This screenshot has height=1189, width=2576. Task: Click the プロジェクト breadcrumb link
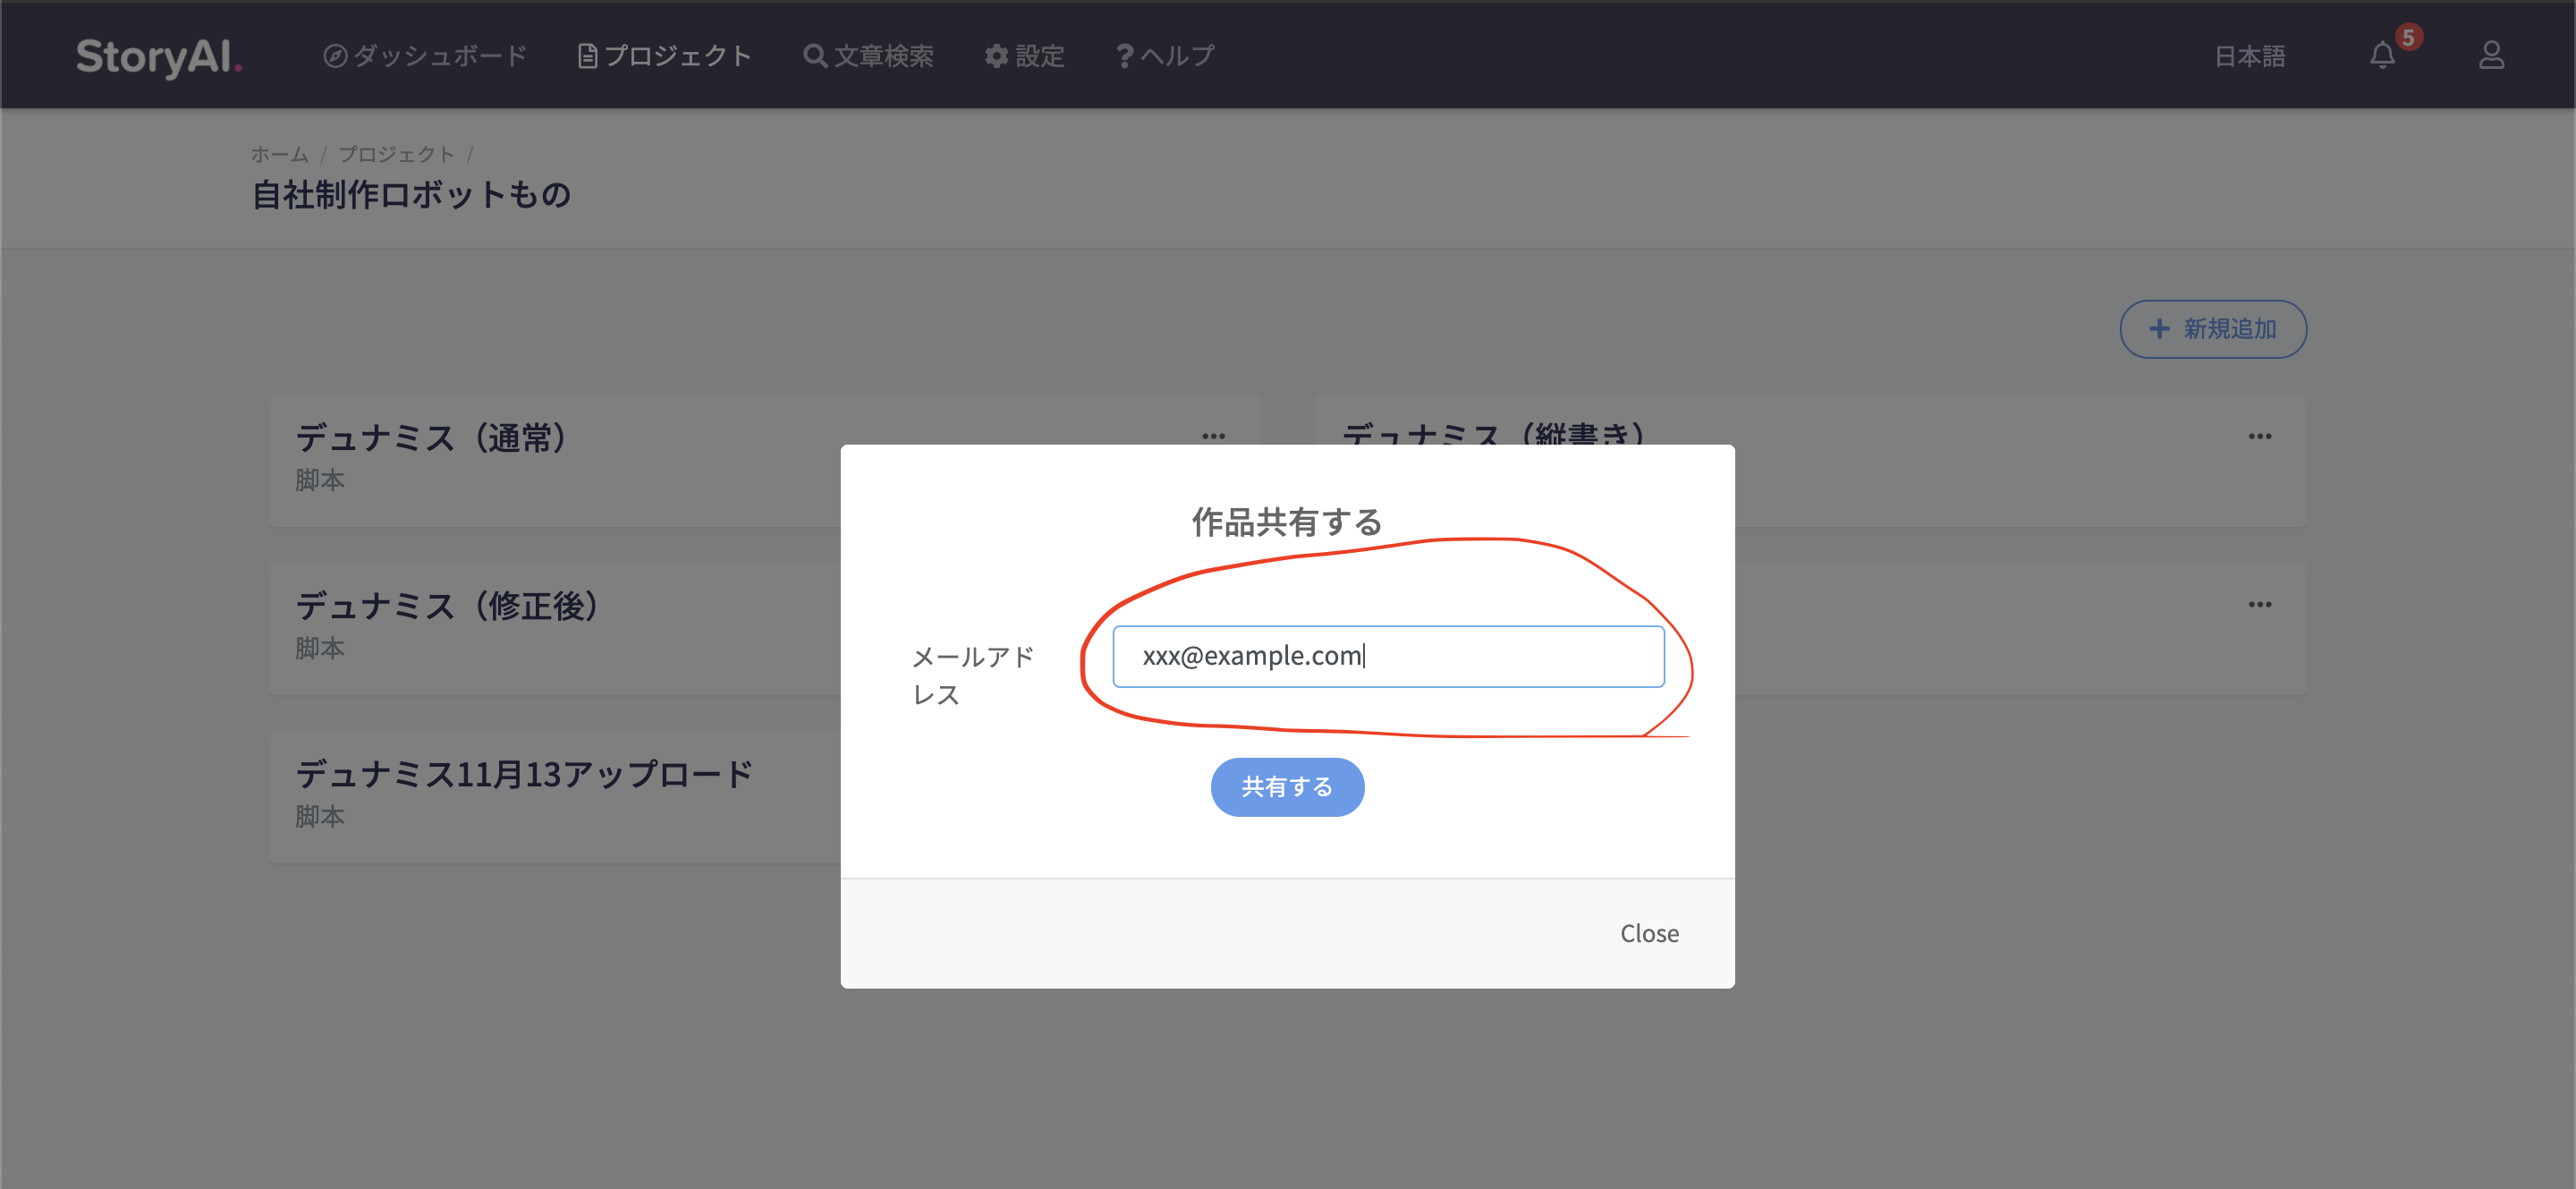[396, 153]
